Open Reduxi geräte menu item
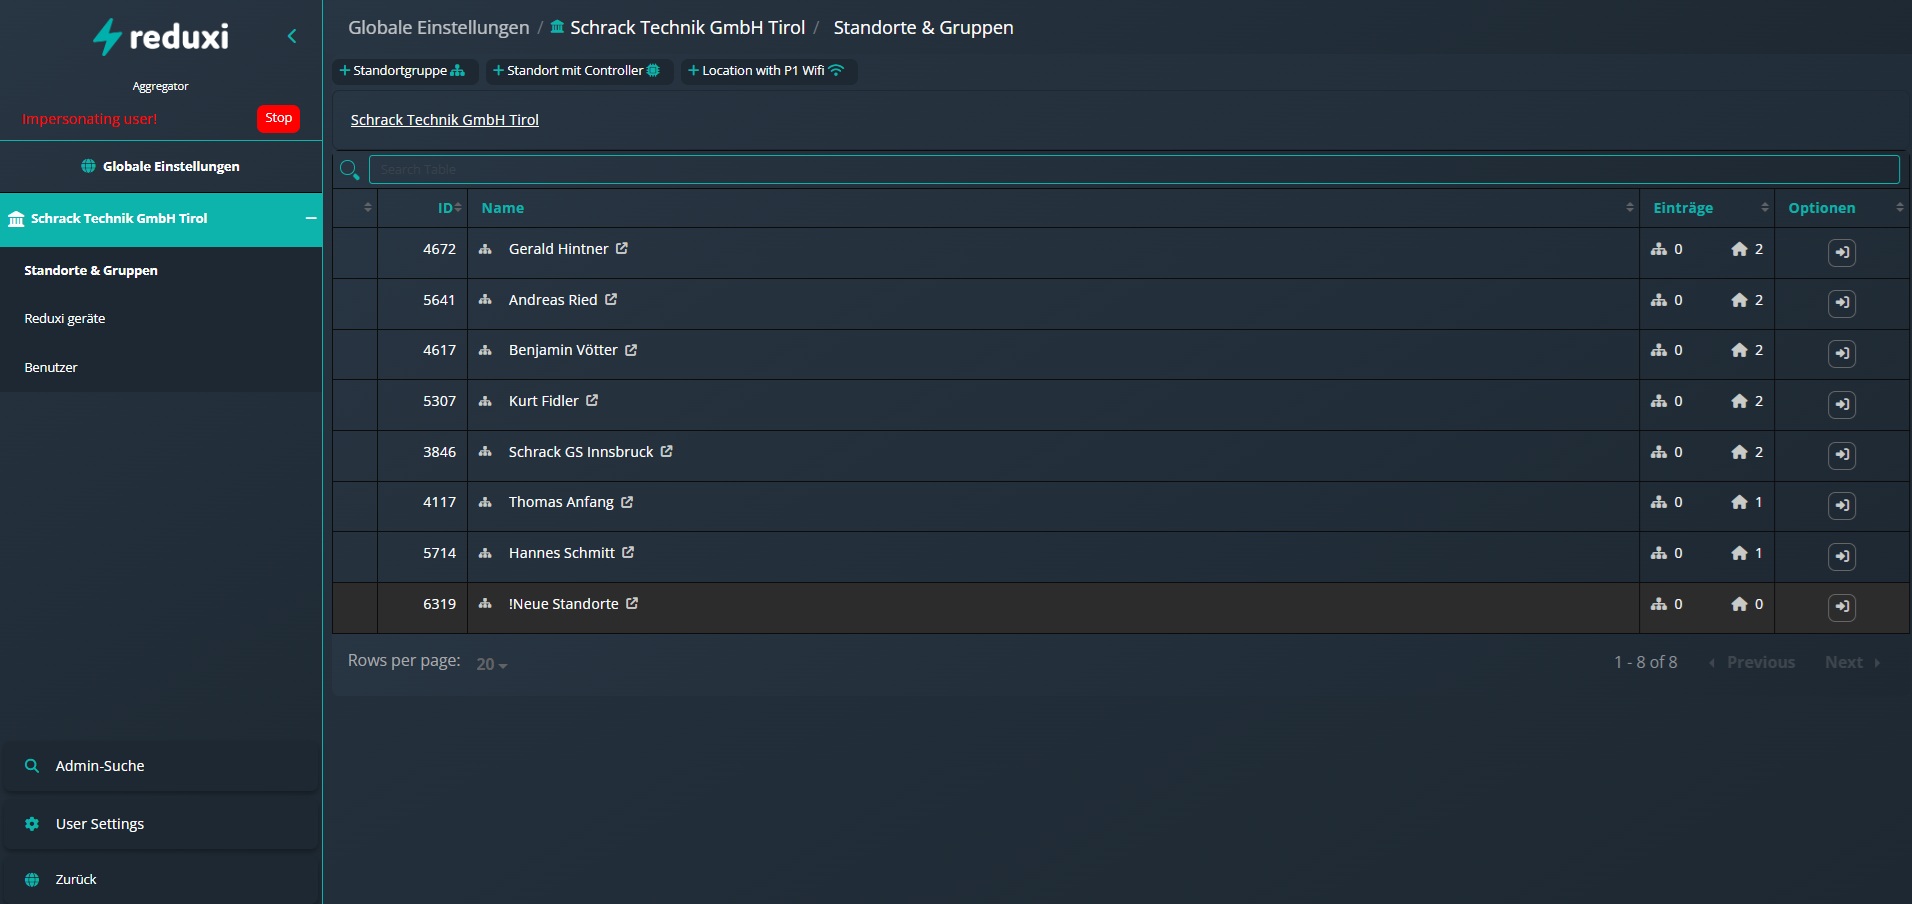This screenshot has height=904, width=1912. (65, 318)
